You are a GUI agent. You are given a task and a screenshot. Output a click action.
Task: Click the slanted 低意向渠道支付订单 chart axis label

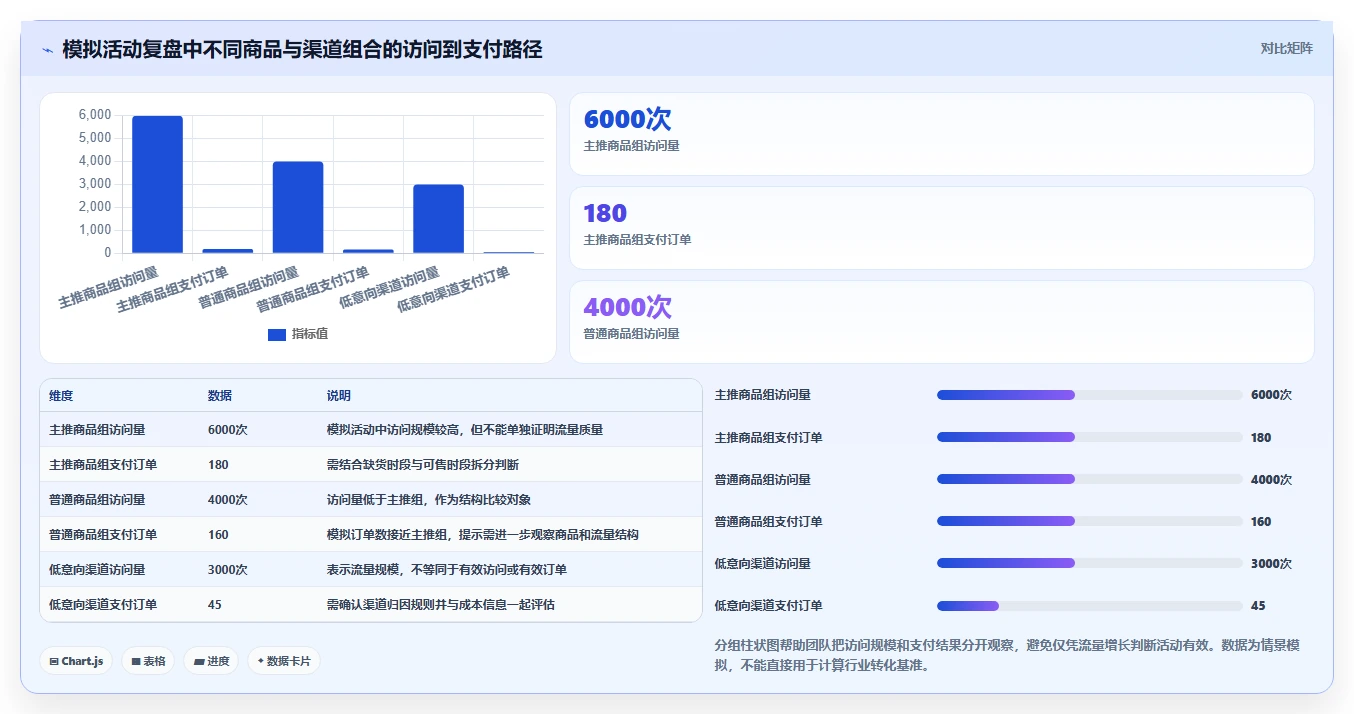point(455,289)
